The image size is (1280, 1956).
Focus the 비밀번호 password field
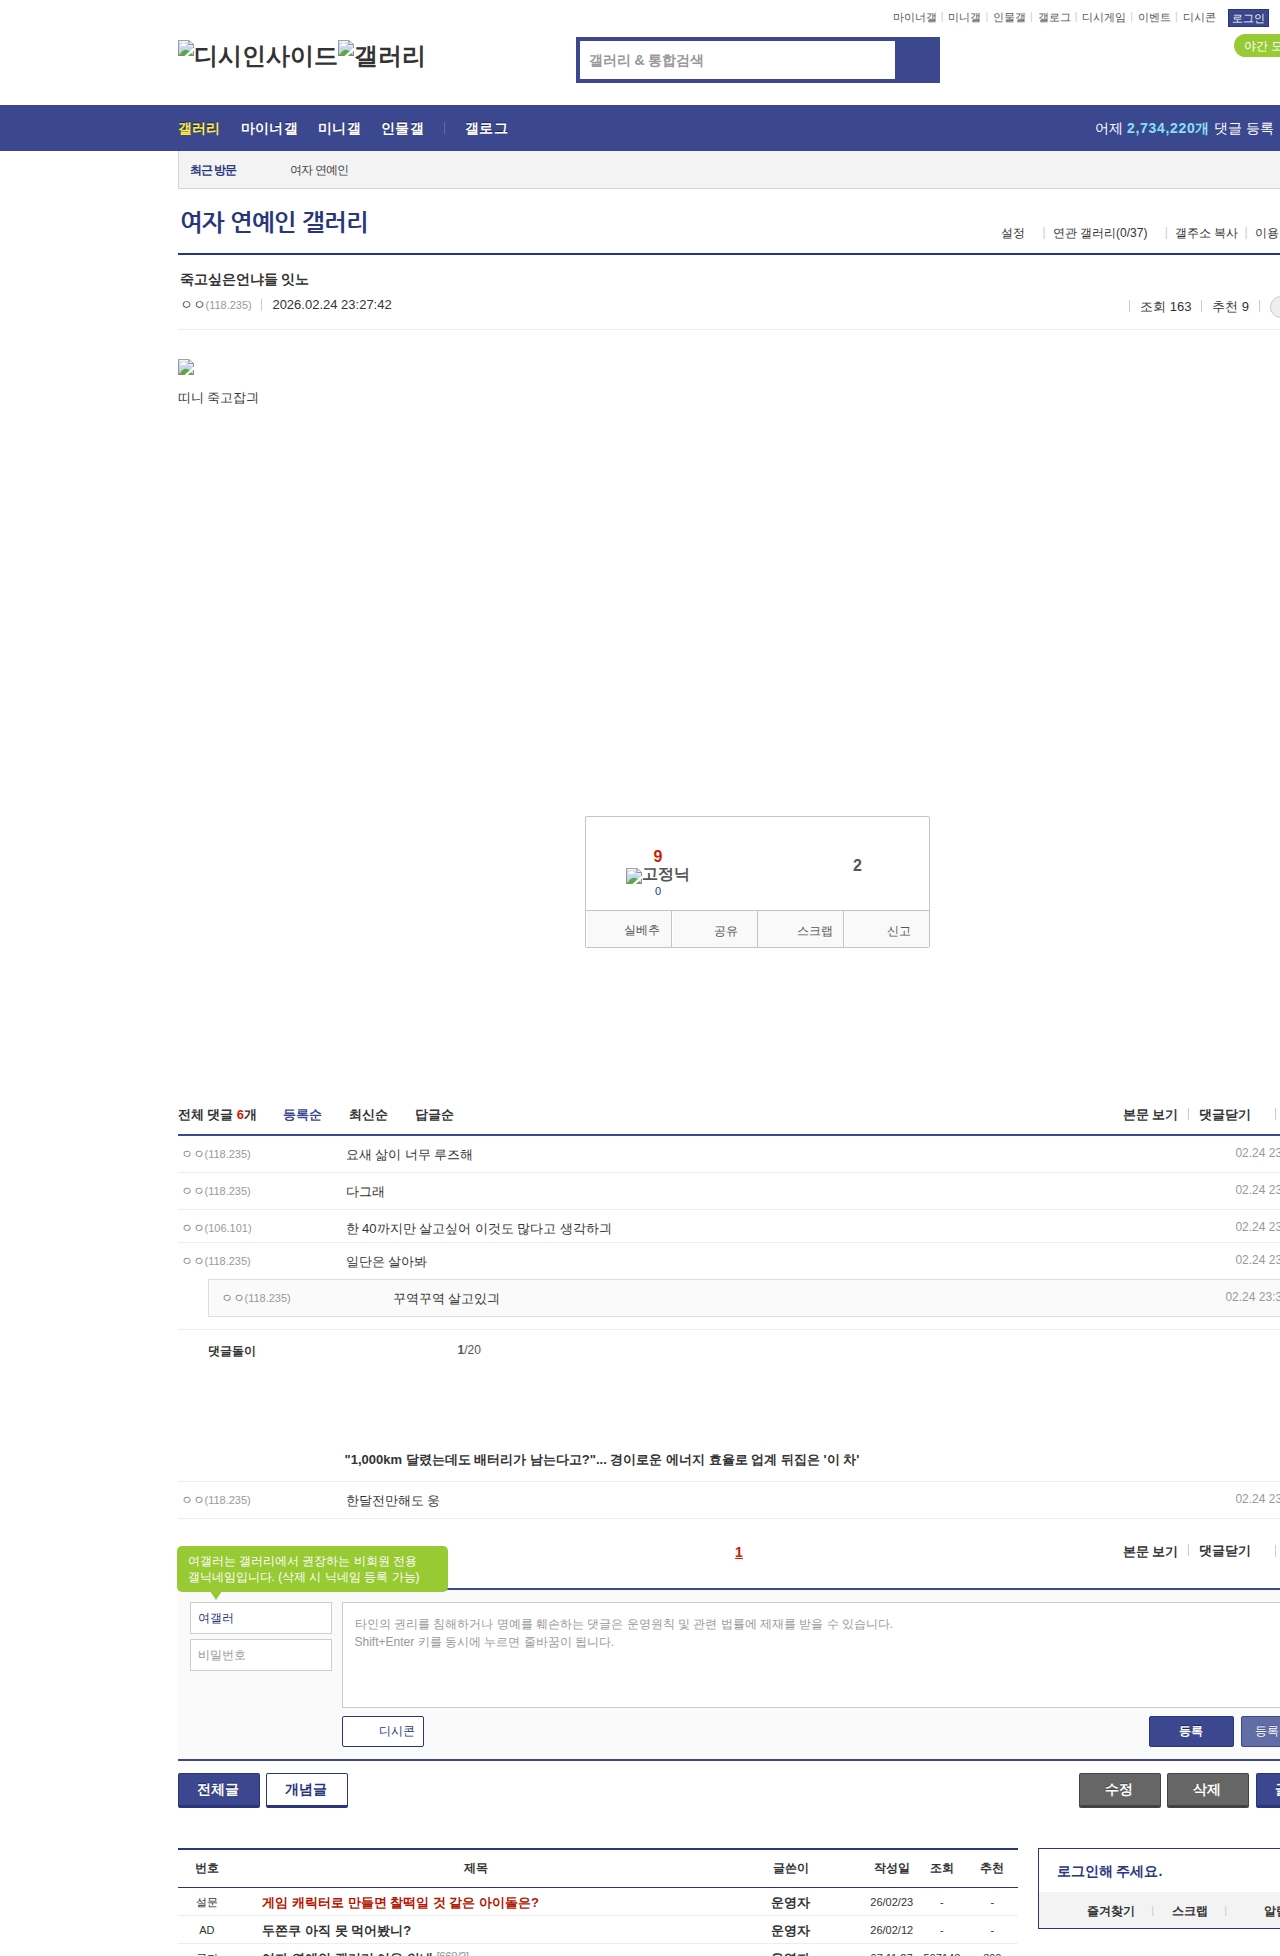point(261,1655)
